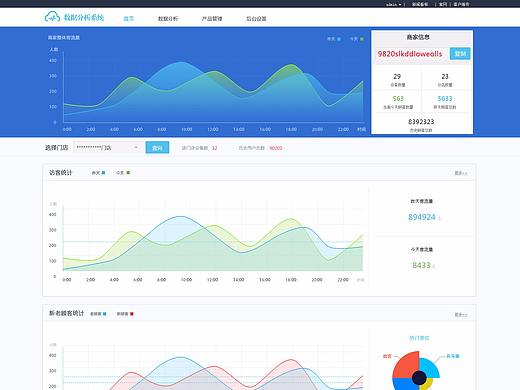Open the 后台设置 navigation tab
Screen dimensions: 520x390
pyautogui.click(x=256, y=19)
